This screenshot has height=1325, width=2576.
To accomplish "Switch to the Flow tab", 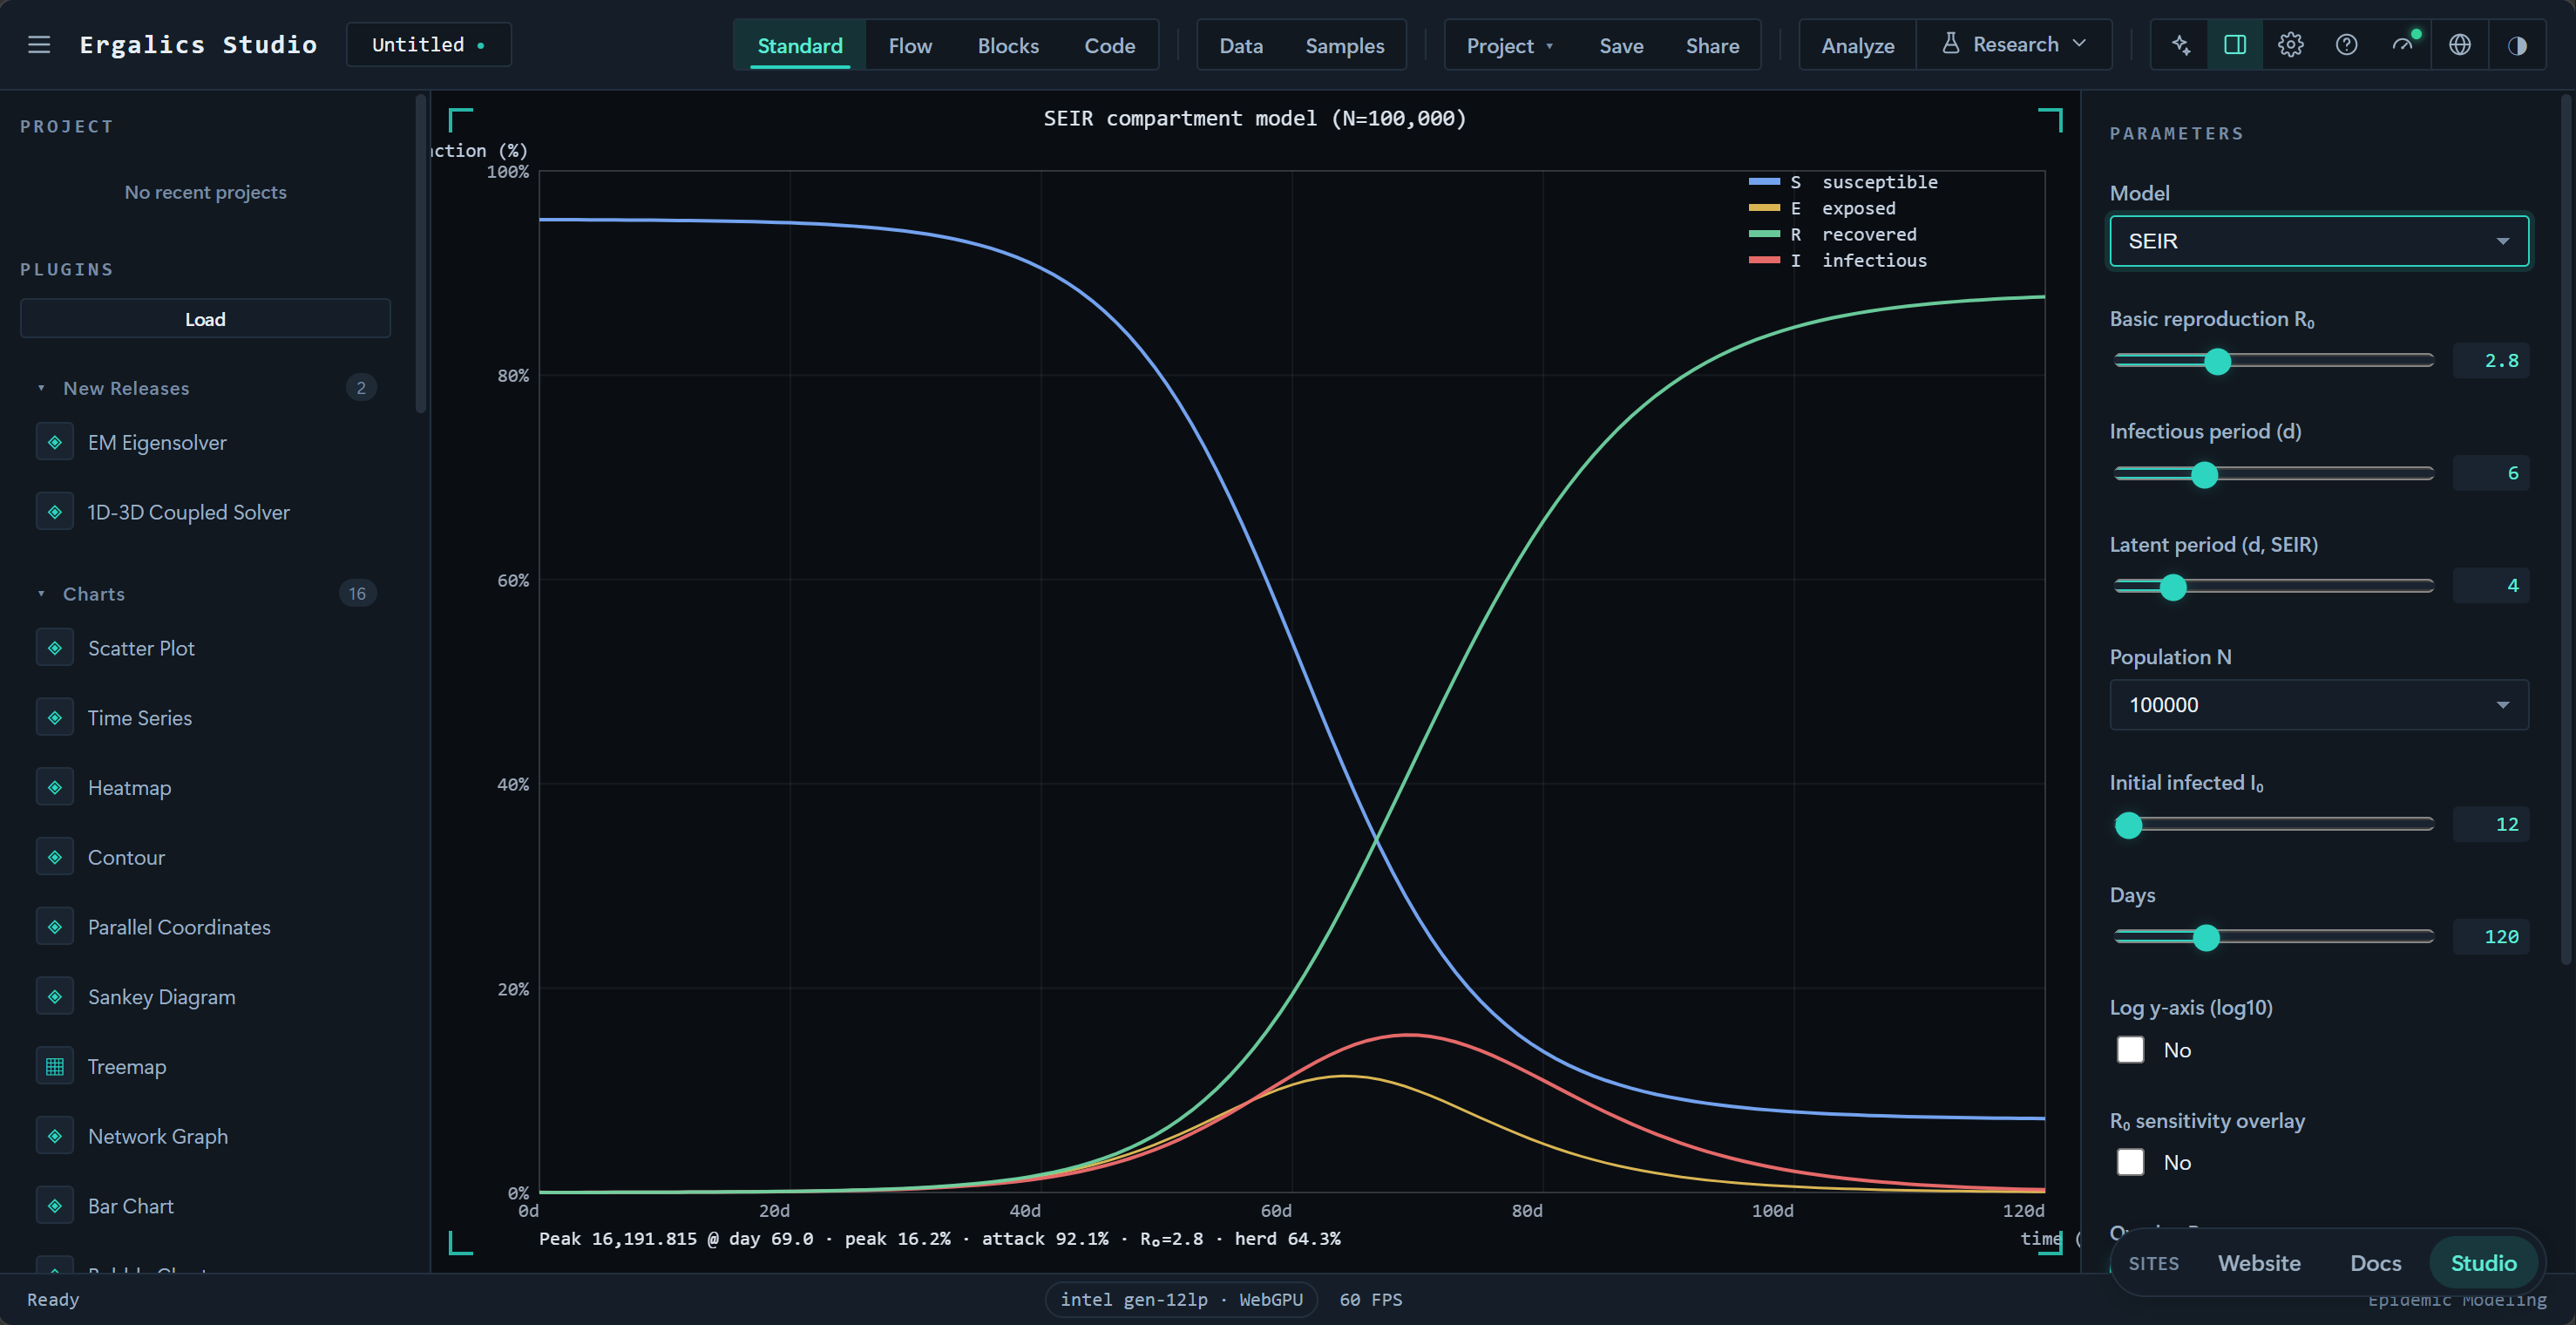I will (x=910, y=45).
